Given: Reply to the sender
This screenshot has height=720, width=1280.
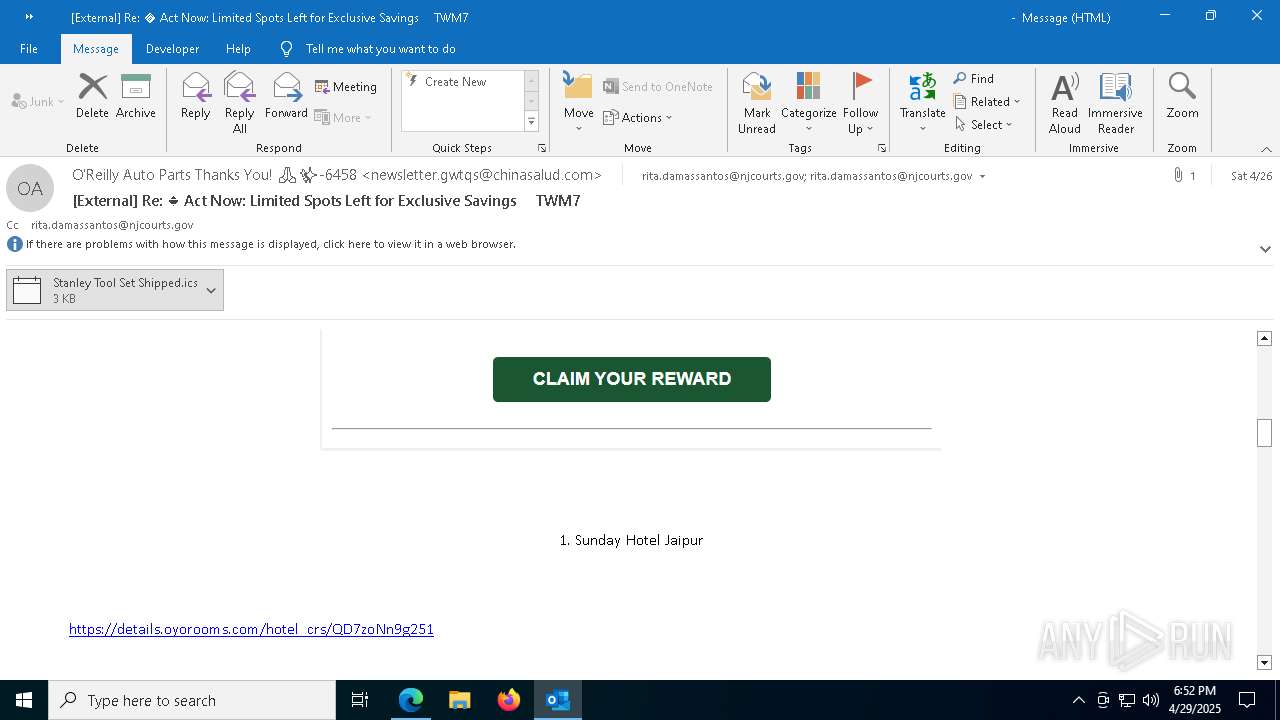Looking at the screenshot, I should click(x=195, y=96).
